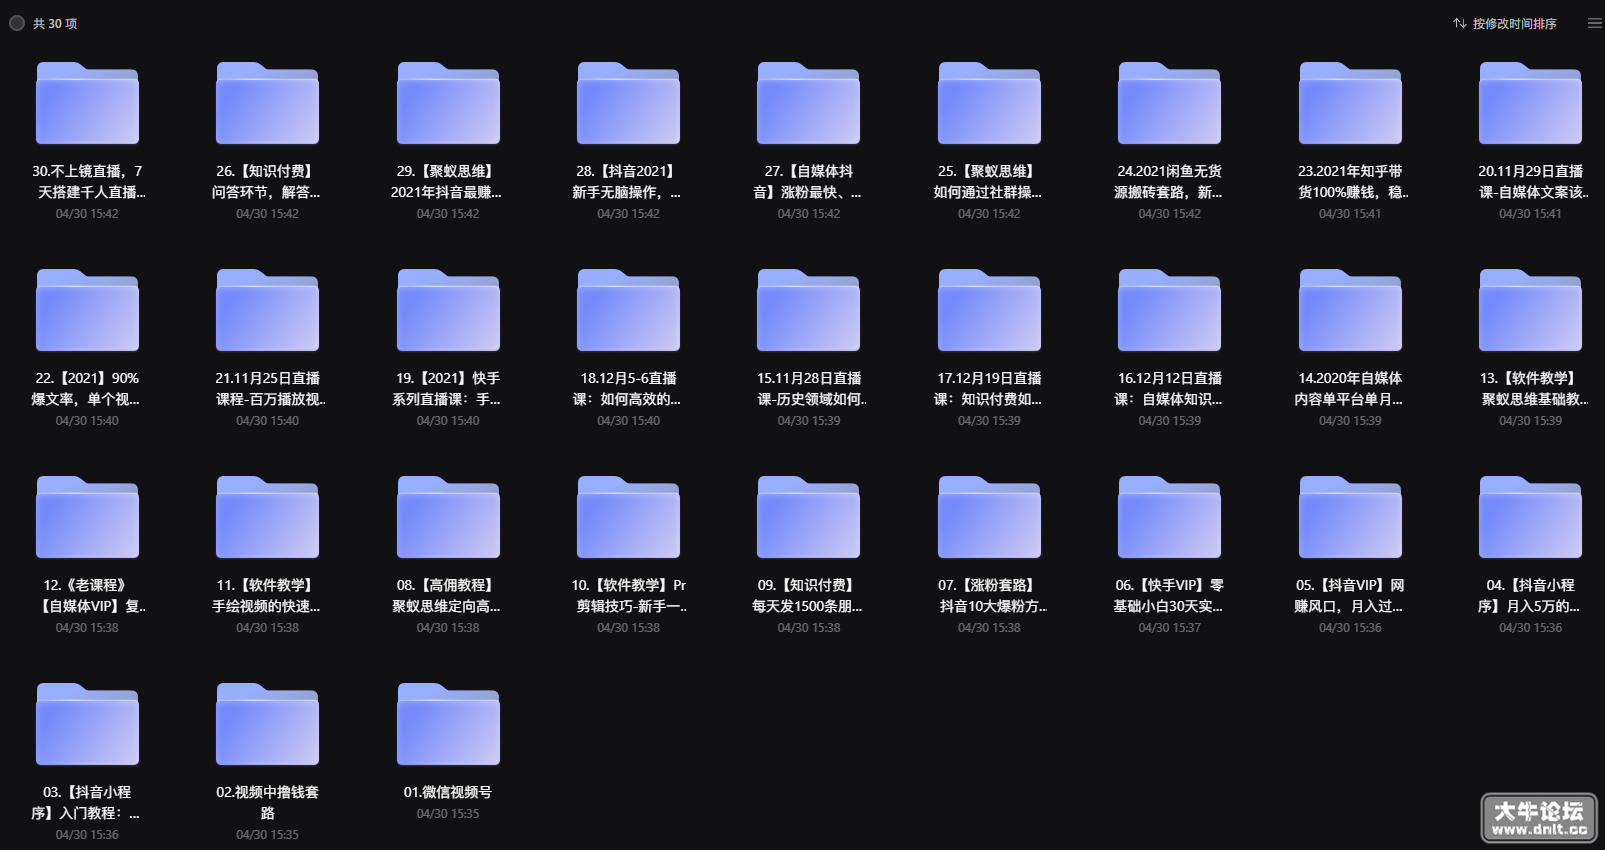Open folder 03.【抖音小程序】入门教程

(87, 724)
